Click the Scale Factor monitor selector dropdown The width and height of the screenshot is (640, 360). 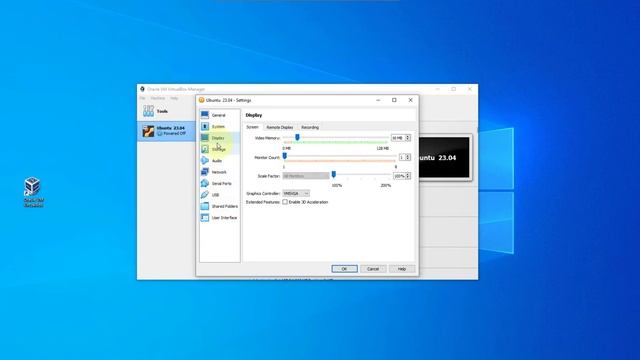coord(306,176)
